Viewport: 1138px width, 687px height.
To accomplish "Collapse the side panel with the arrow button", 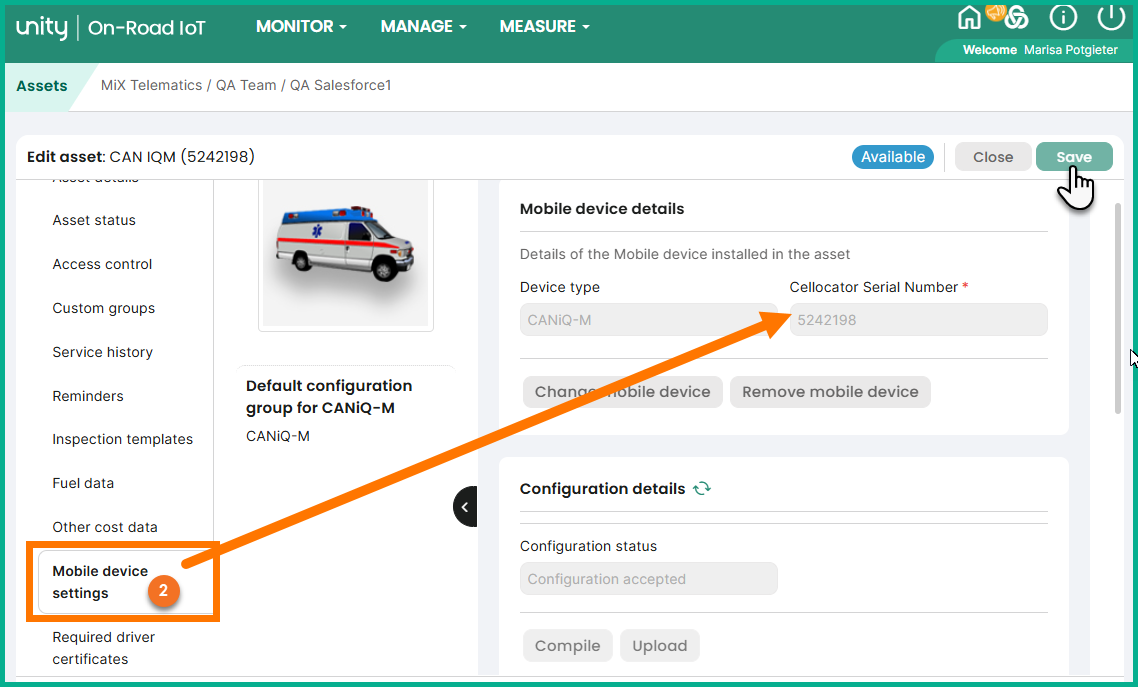I will [465, 507].
